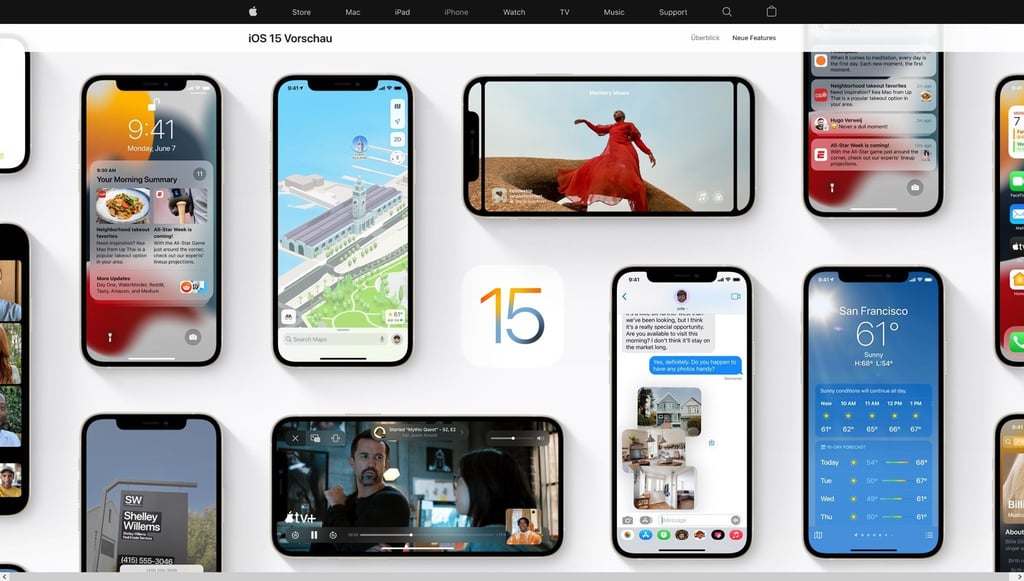Open the Watch menu item

[514, 12]
